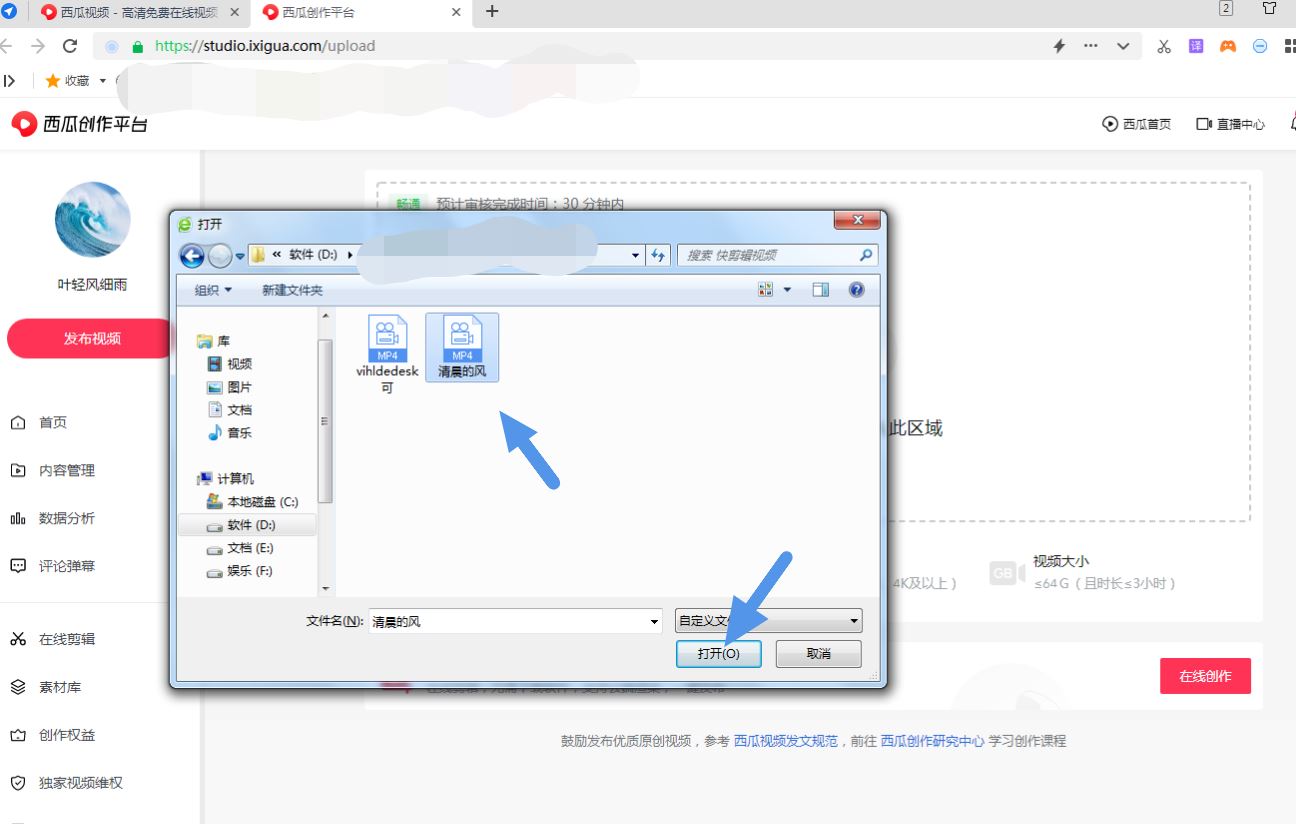Click the browser reload icon
1296x824 pixels.
(70, 46)
